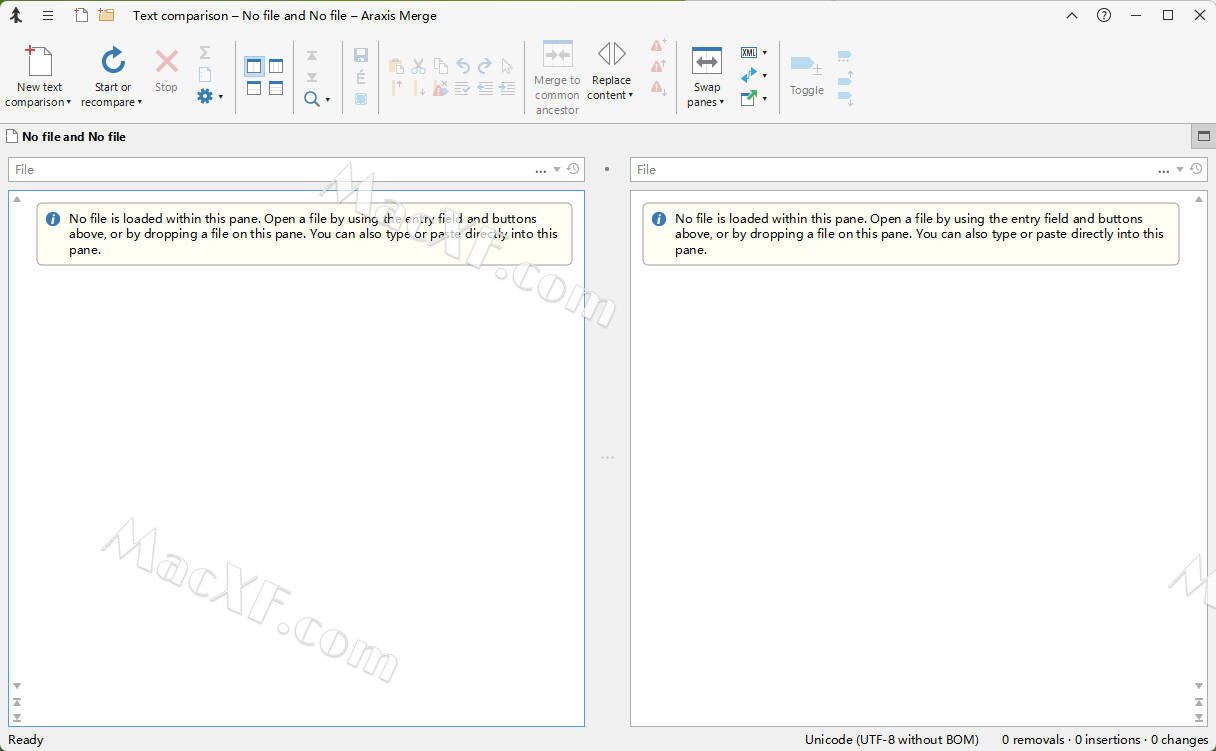Viewport: 1216px width, 751px height.
Task: Expand the green export icon dropdown arrow
Action: (x=765, y=98)
